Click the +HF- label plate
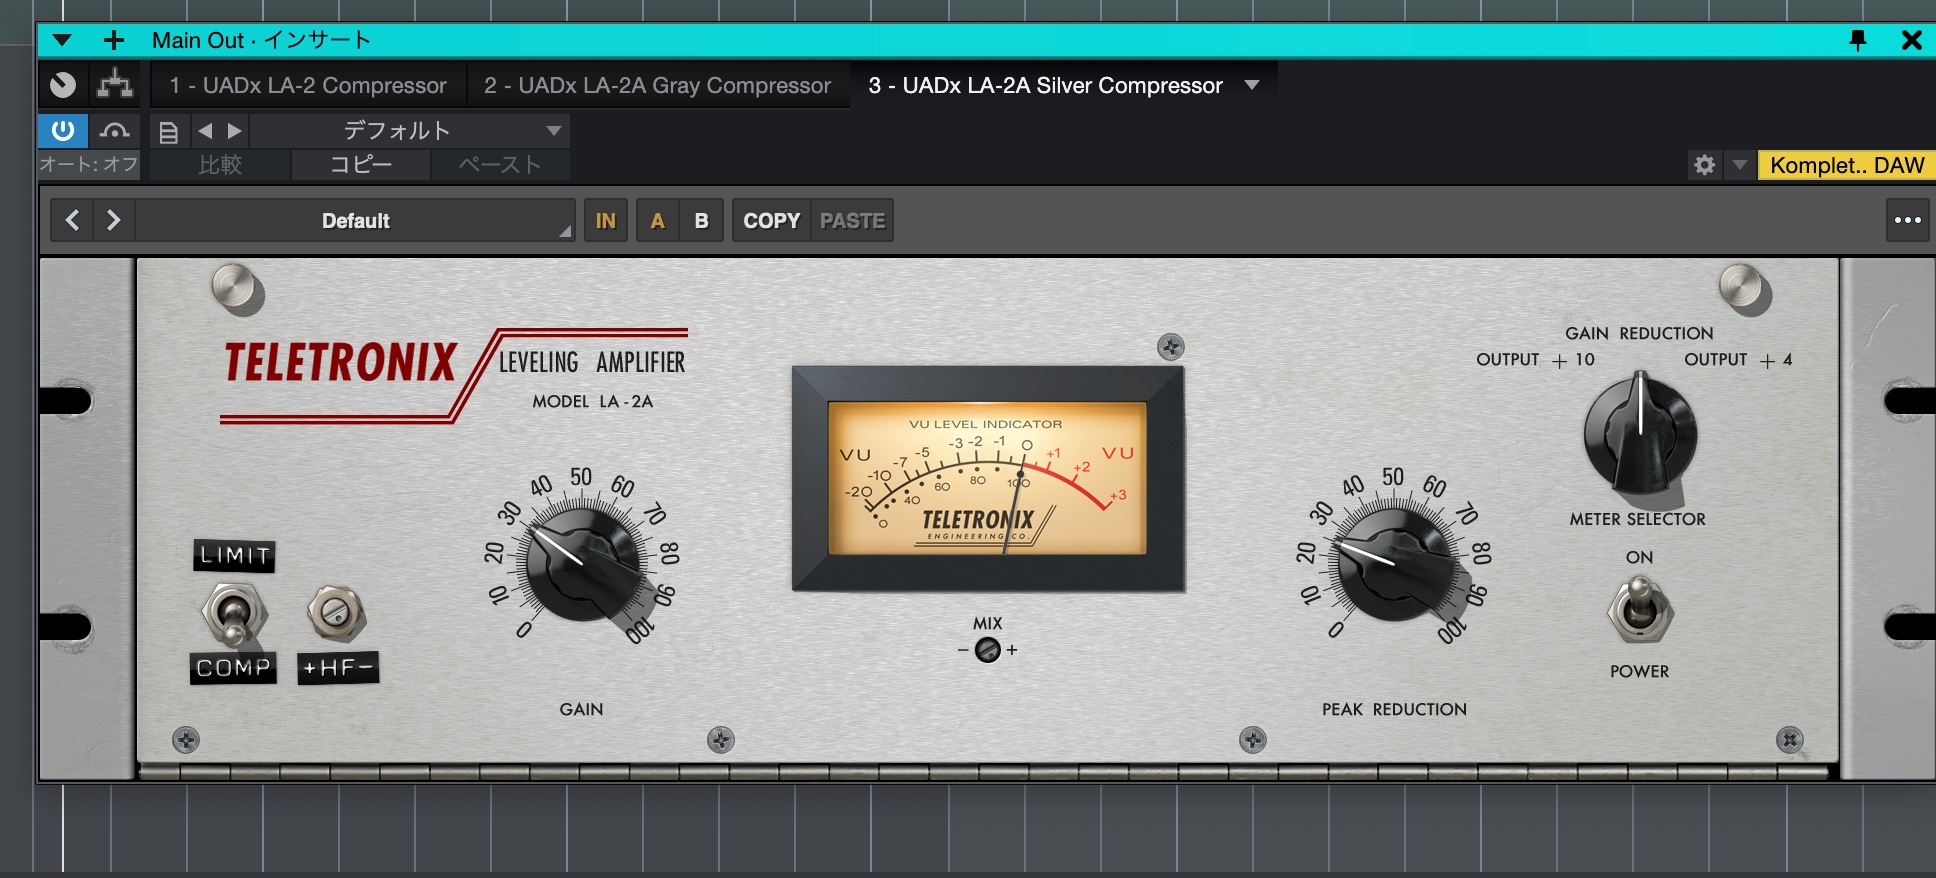This screenshot has width=1936, height=878. [338, 668]
